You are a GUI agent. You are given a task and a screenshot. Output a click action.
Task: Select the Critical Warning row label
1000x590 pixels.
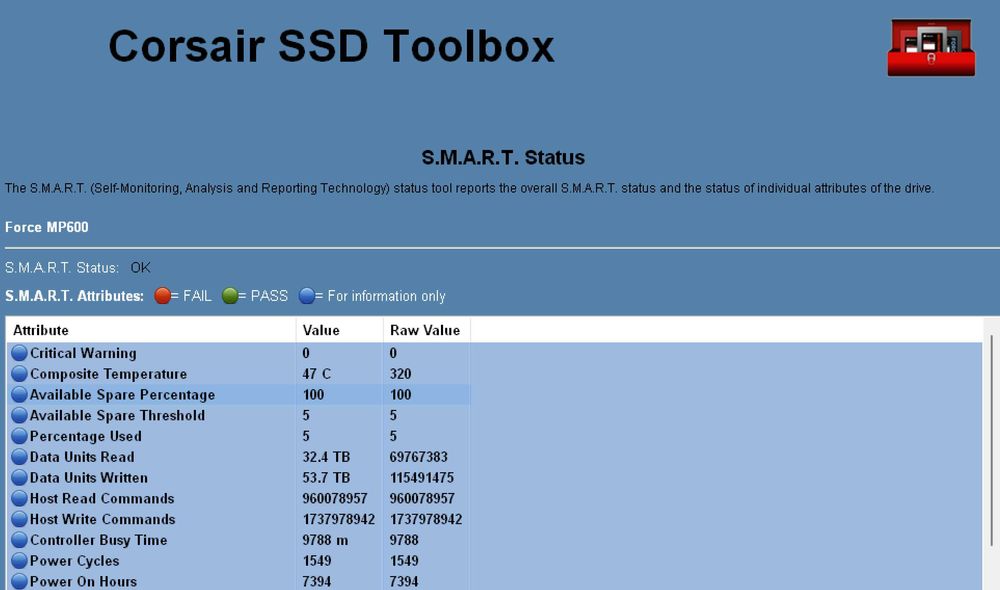pos(83,353)
